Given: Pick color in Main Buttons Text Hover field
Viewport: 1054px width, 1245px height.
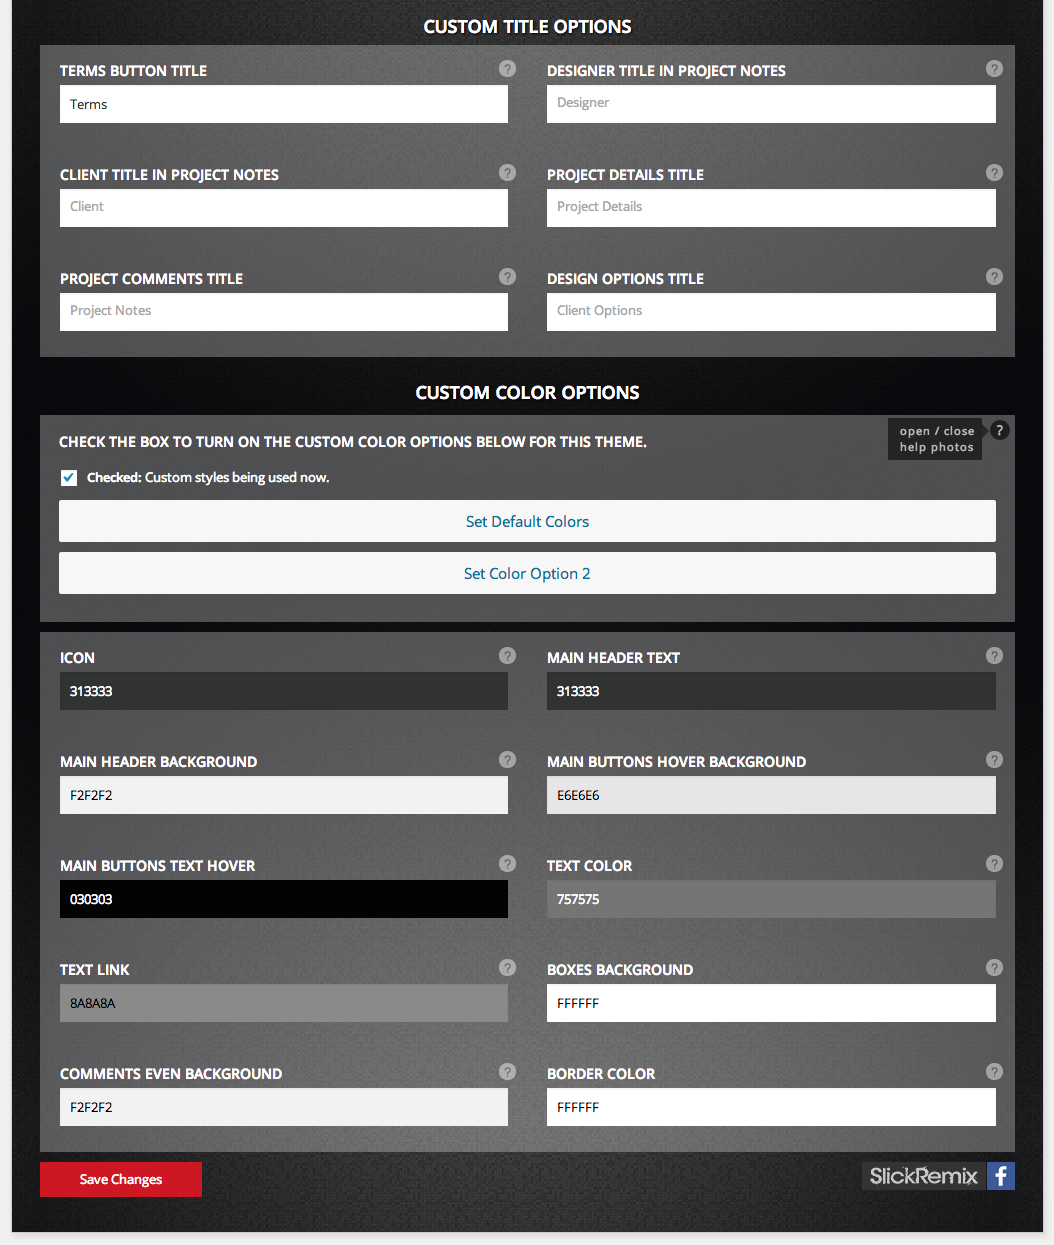Looking at the screenshot, I should coord(284,899).
